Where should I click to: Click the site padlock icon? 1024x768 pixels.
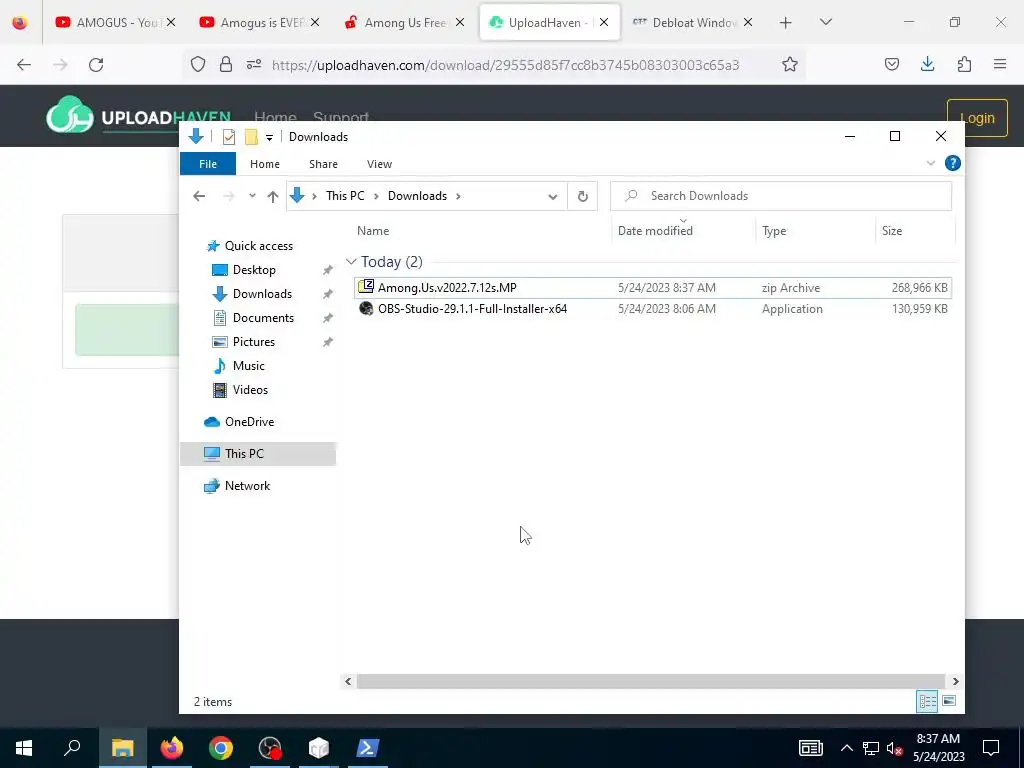226,64
